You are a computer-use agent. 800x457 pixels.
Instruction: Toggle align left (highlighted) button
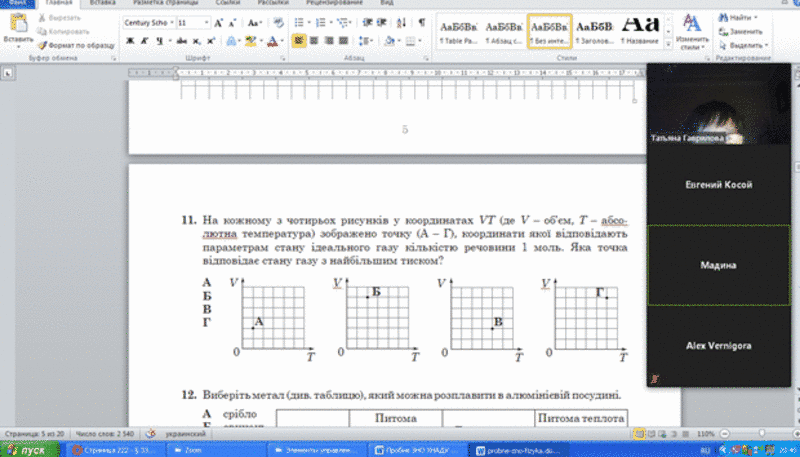[x=299, y=41]
